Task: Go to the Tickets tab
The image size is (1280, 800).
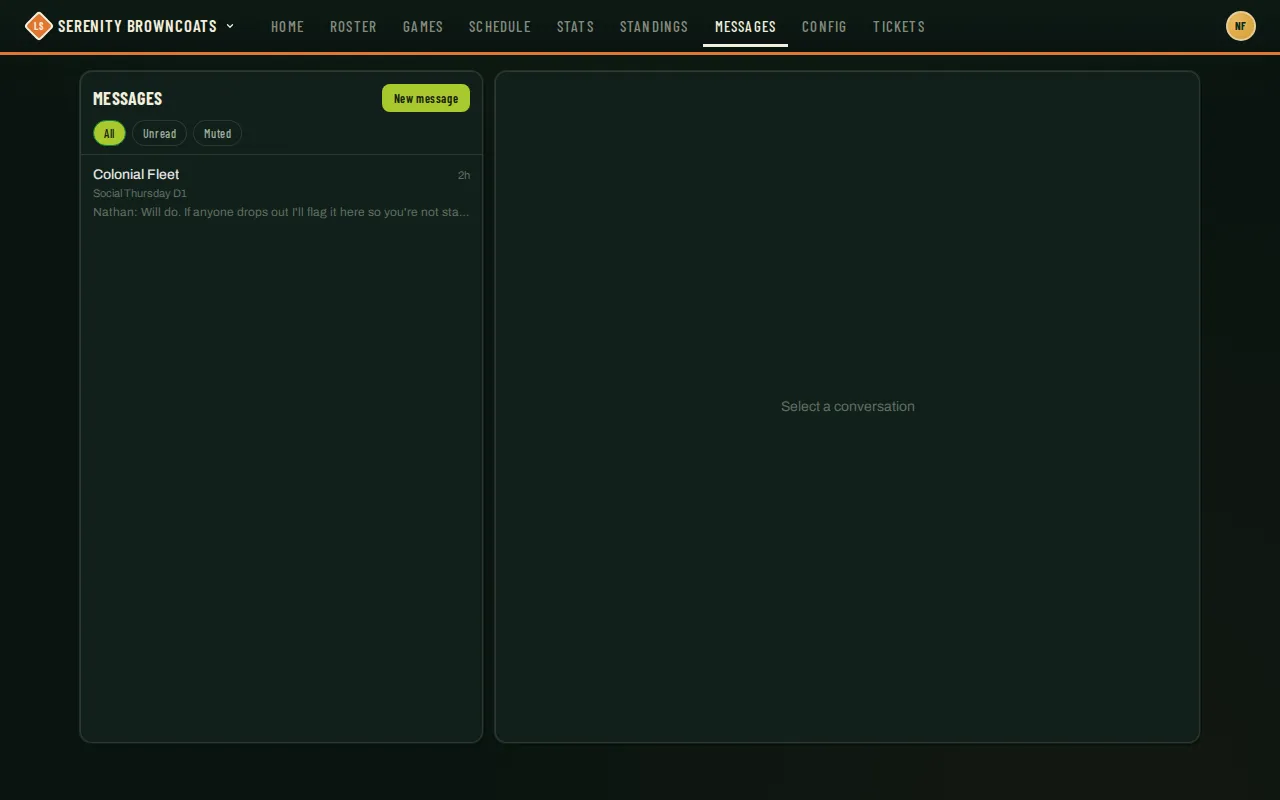Action: (899, 26)
